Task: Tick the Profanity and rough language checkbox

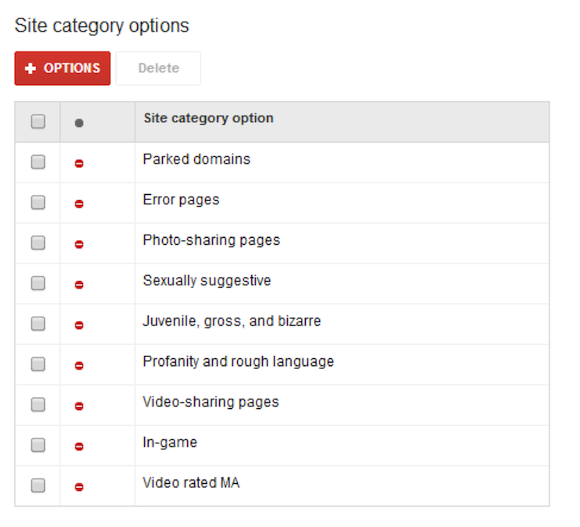Action: [38, 364]
